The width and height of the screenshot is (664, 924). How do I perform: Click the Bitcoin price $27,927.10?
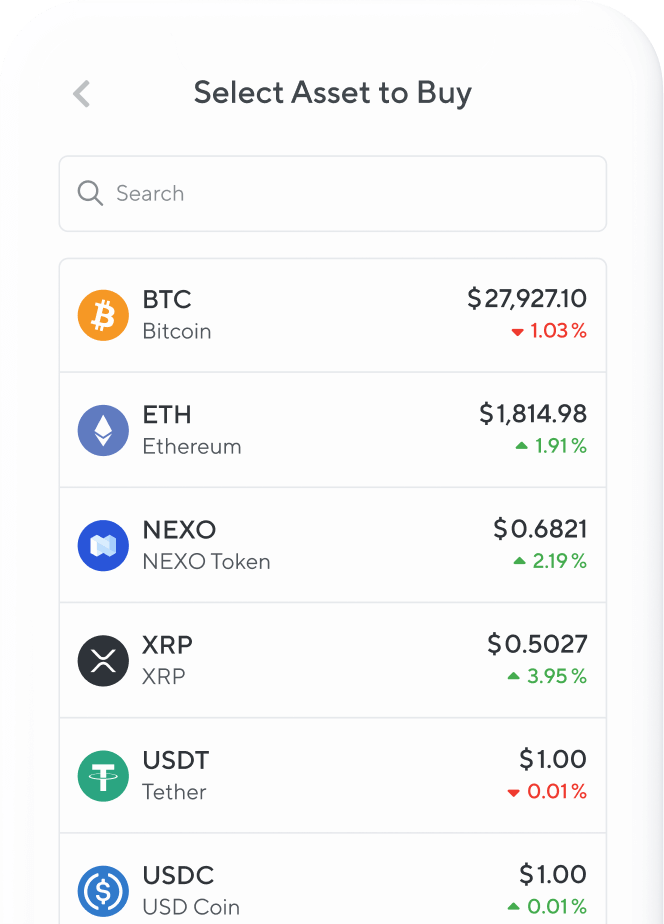coord(527,298)
